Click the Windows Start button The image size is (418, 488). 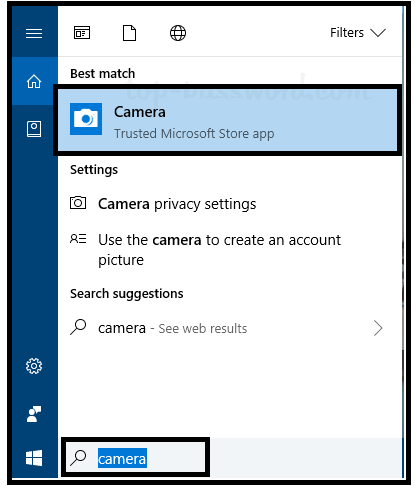pos(34,458)
